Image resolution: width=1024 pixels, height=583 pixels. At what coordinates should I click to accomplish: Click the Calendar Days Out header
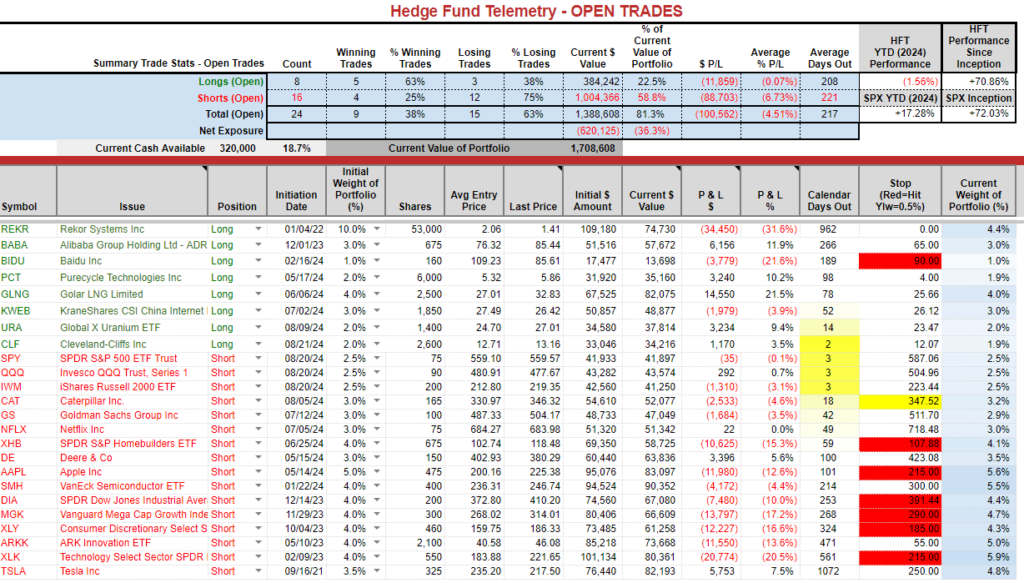tap(829, 191)
